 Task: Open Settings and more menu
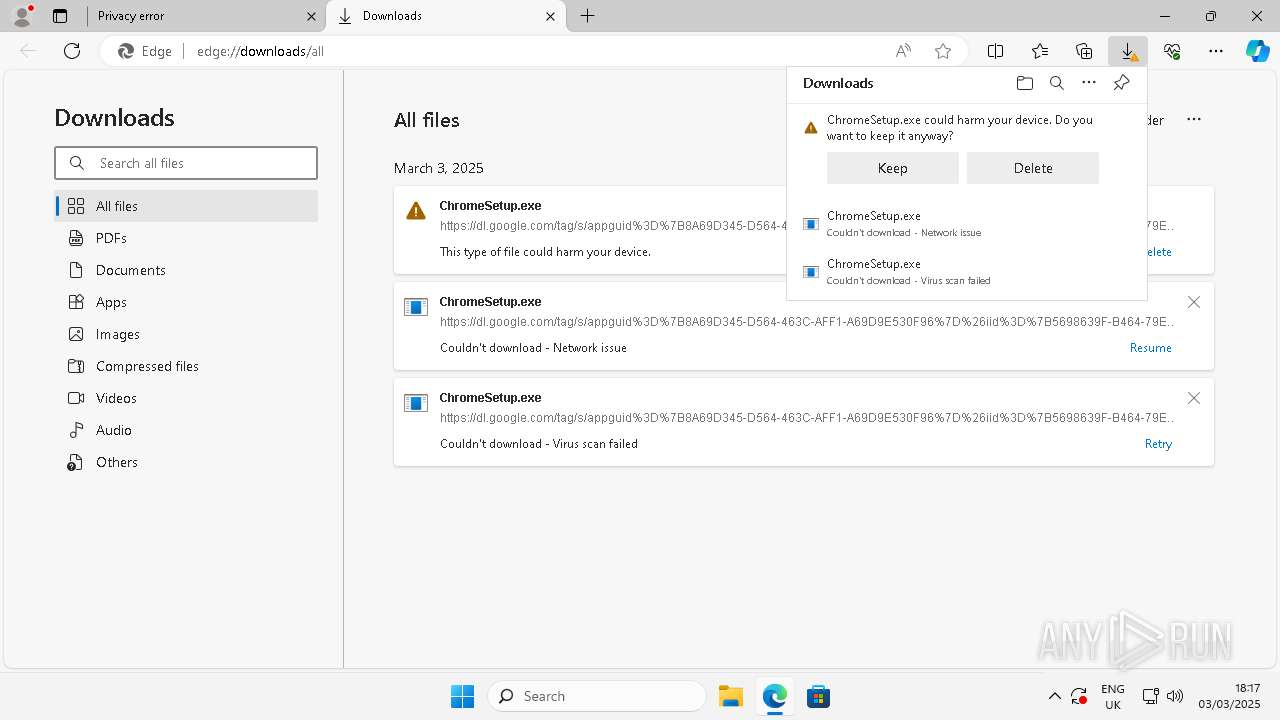click(x=1216, y=51)
